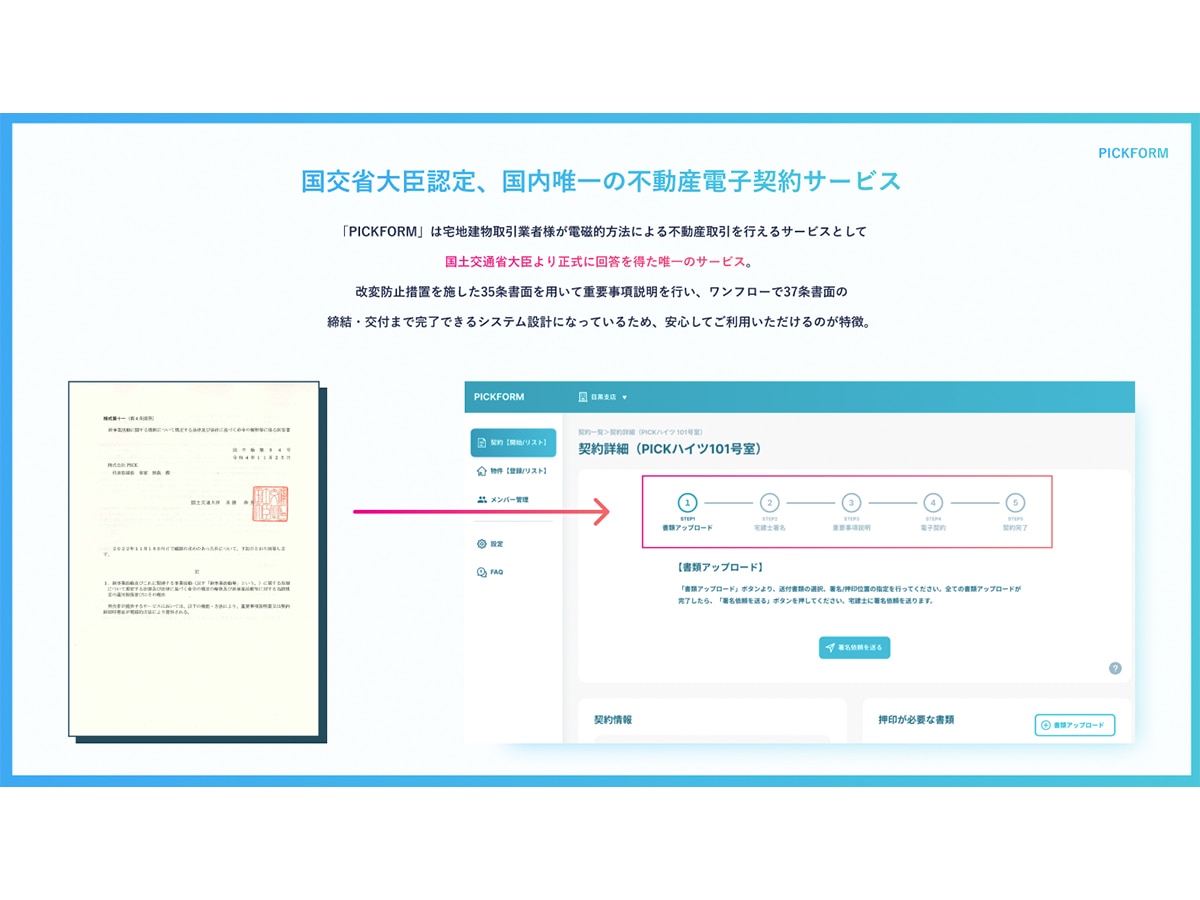Click the PICKFORM logo in app header
The width and height of the screenshot is (1200, 900).
pos(499,397)
